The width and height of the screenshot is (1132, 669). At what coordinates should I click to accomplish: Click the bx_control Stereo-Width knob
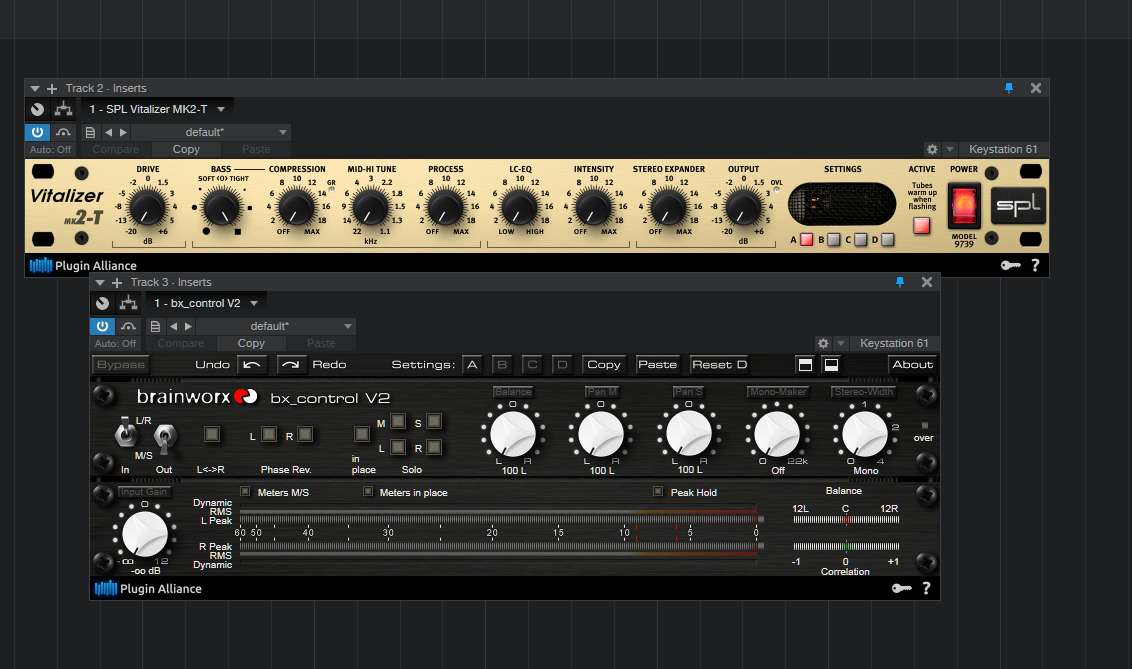coord(865,434)
